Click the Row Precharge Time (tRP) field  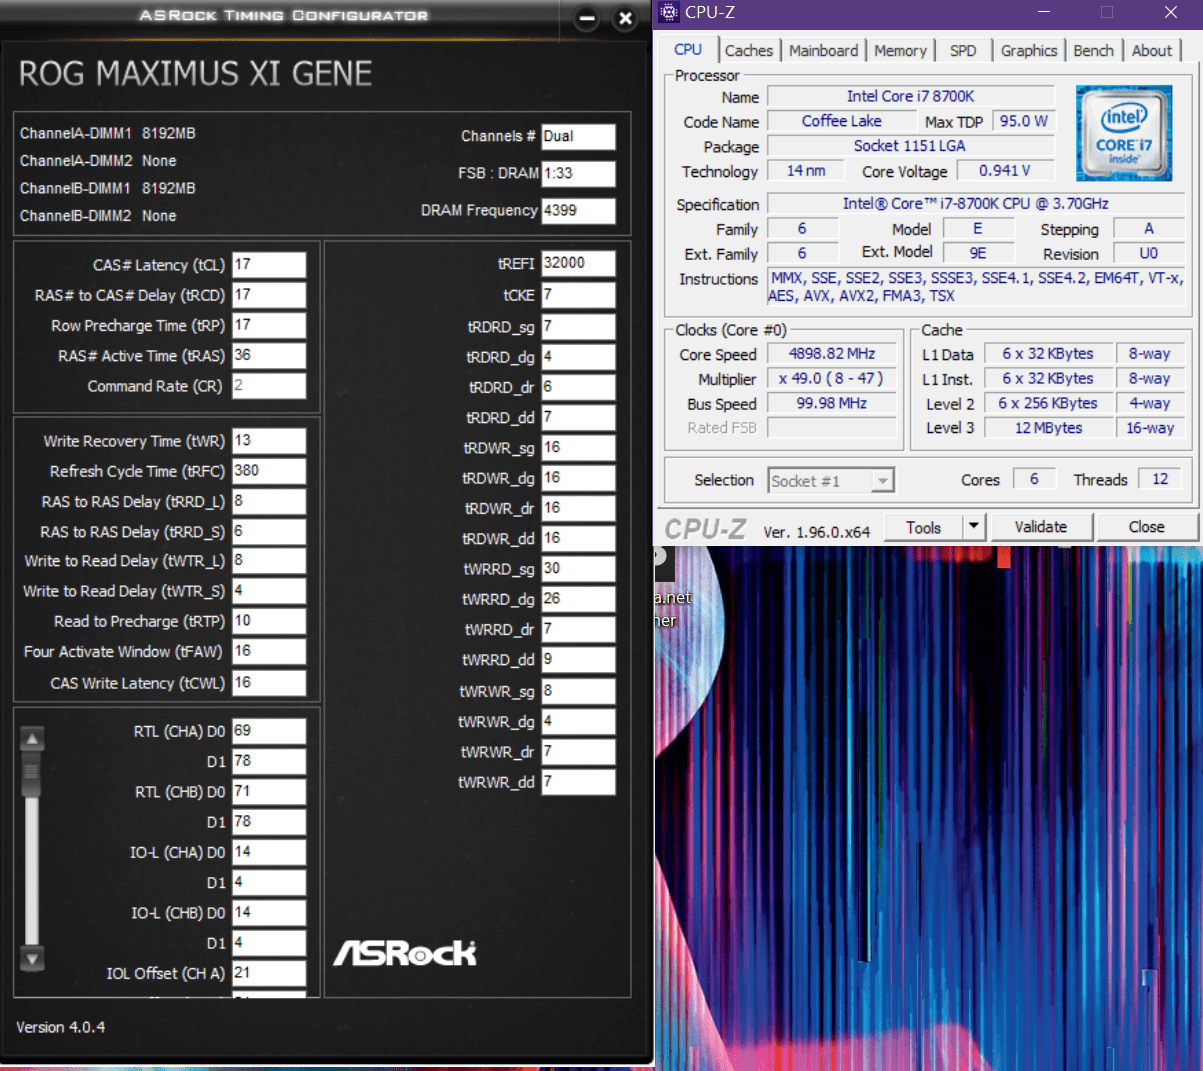269,325
